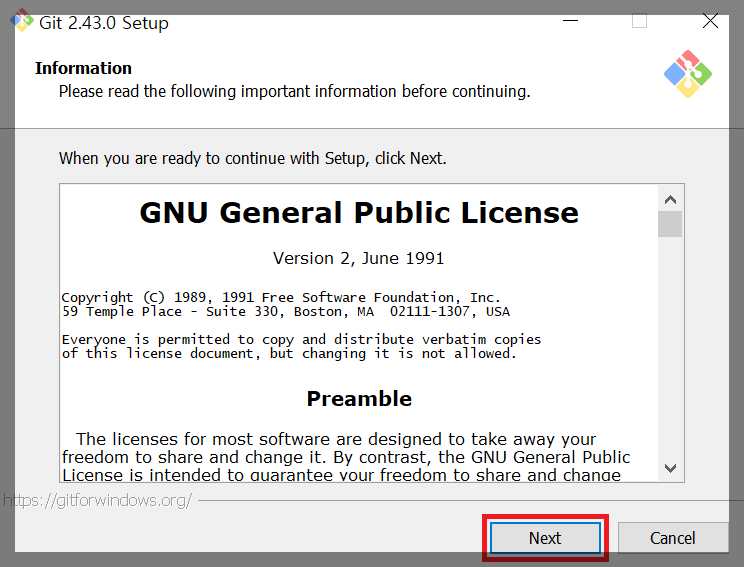Click the "of this license document" line

point(289,353)
